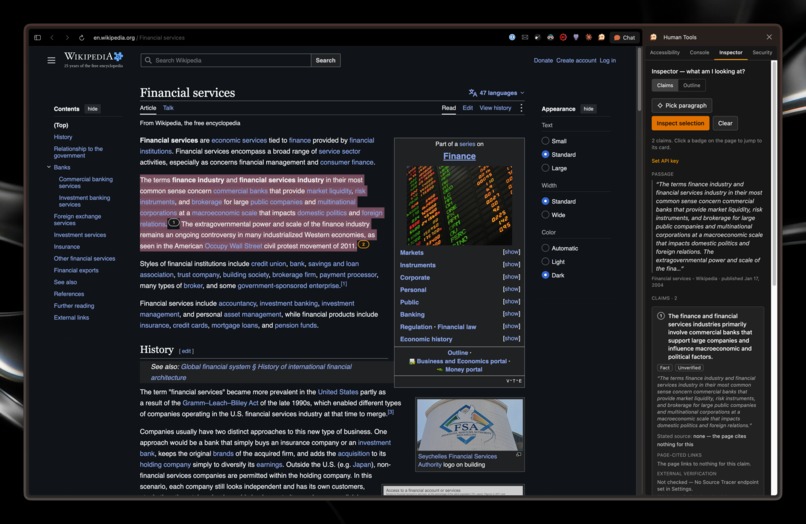Click the orange Inspect selection button
This screenshot has width=806, height=524.
pyautogui.click(x=680, y=123)
